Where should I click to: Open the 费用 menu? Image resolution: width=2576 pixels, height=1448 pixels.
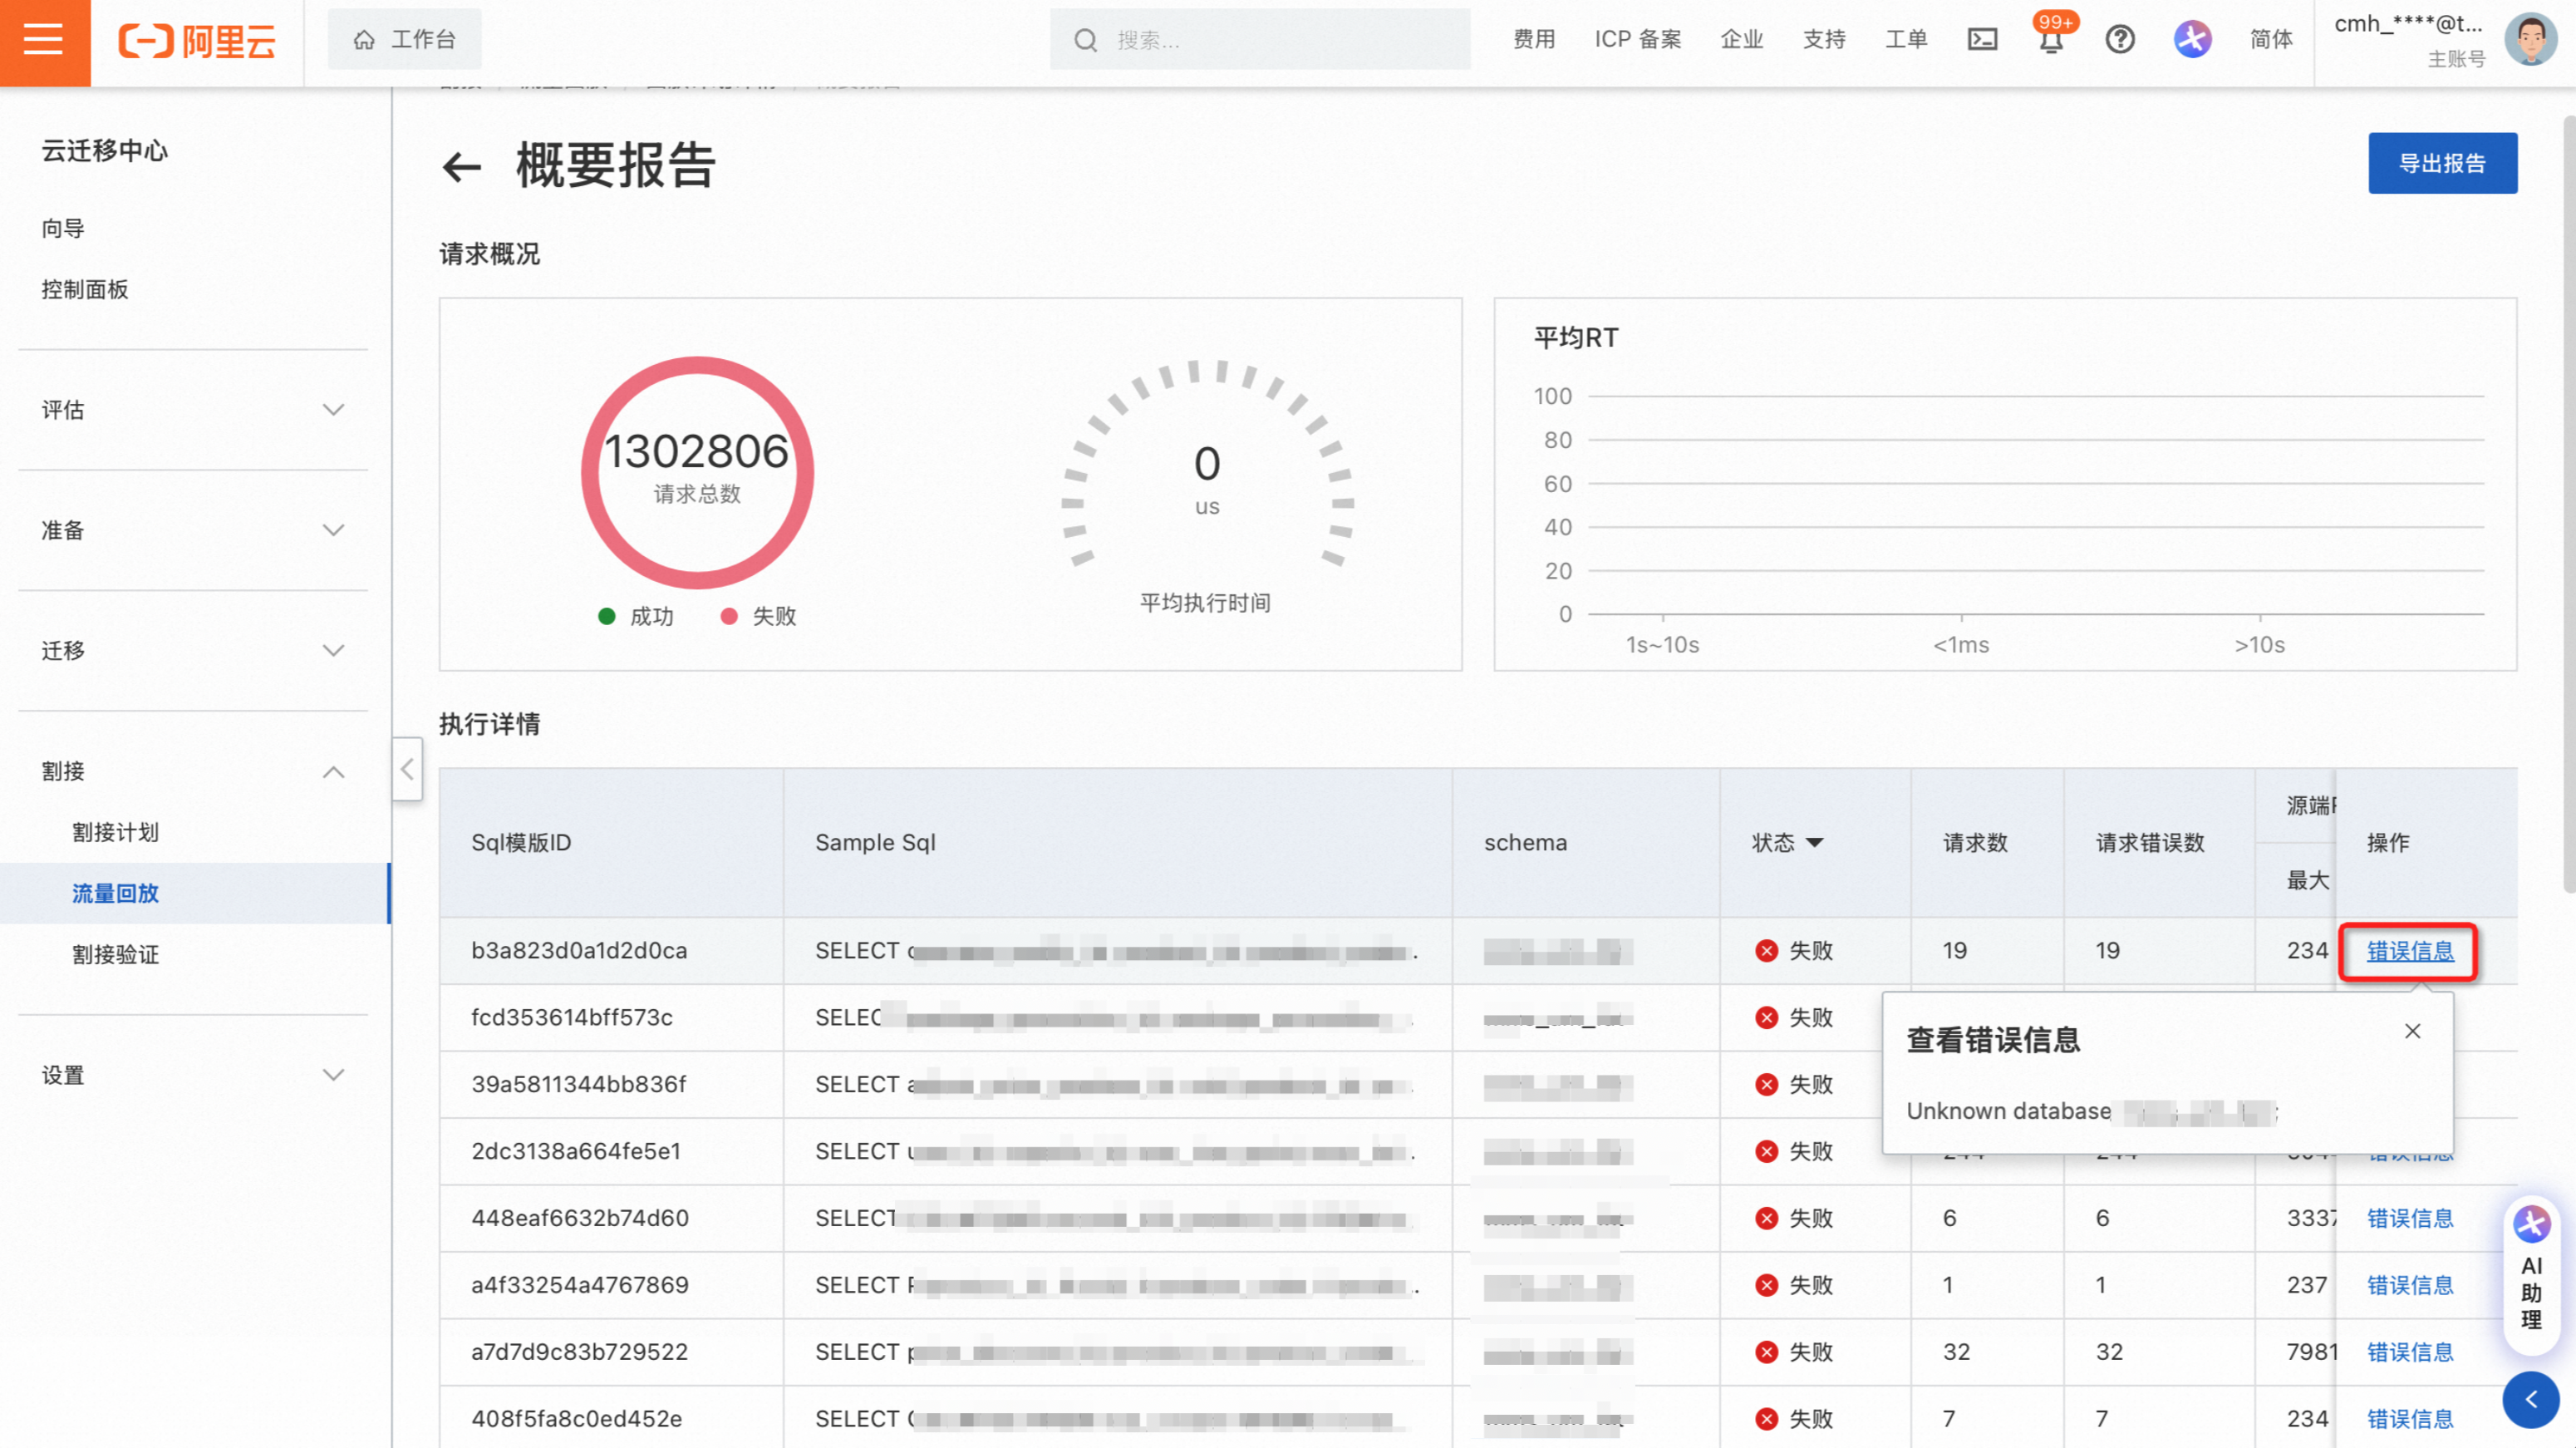click(x=1533, y=40)
